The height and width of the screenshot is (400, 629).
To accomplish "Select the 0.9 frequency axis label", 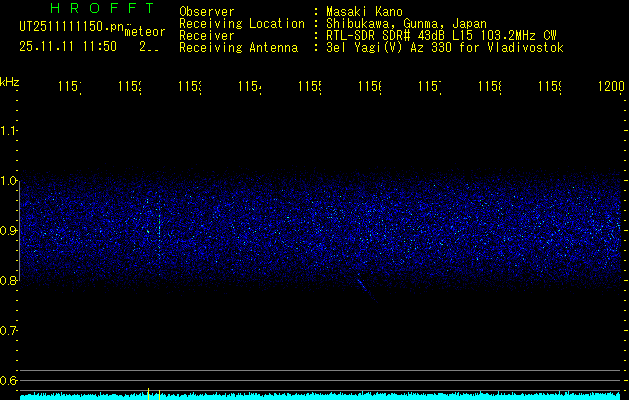I will point(9,231).
